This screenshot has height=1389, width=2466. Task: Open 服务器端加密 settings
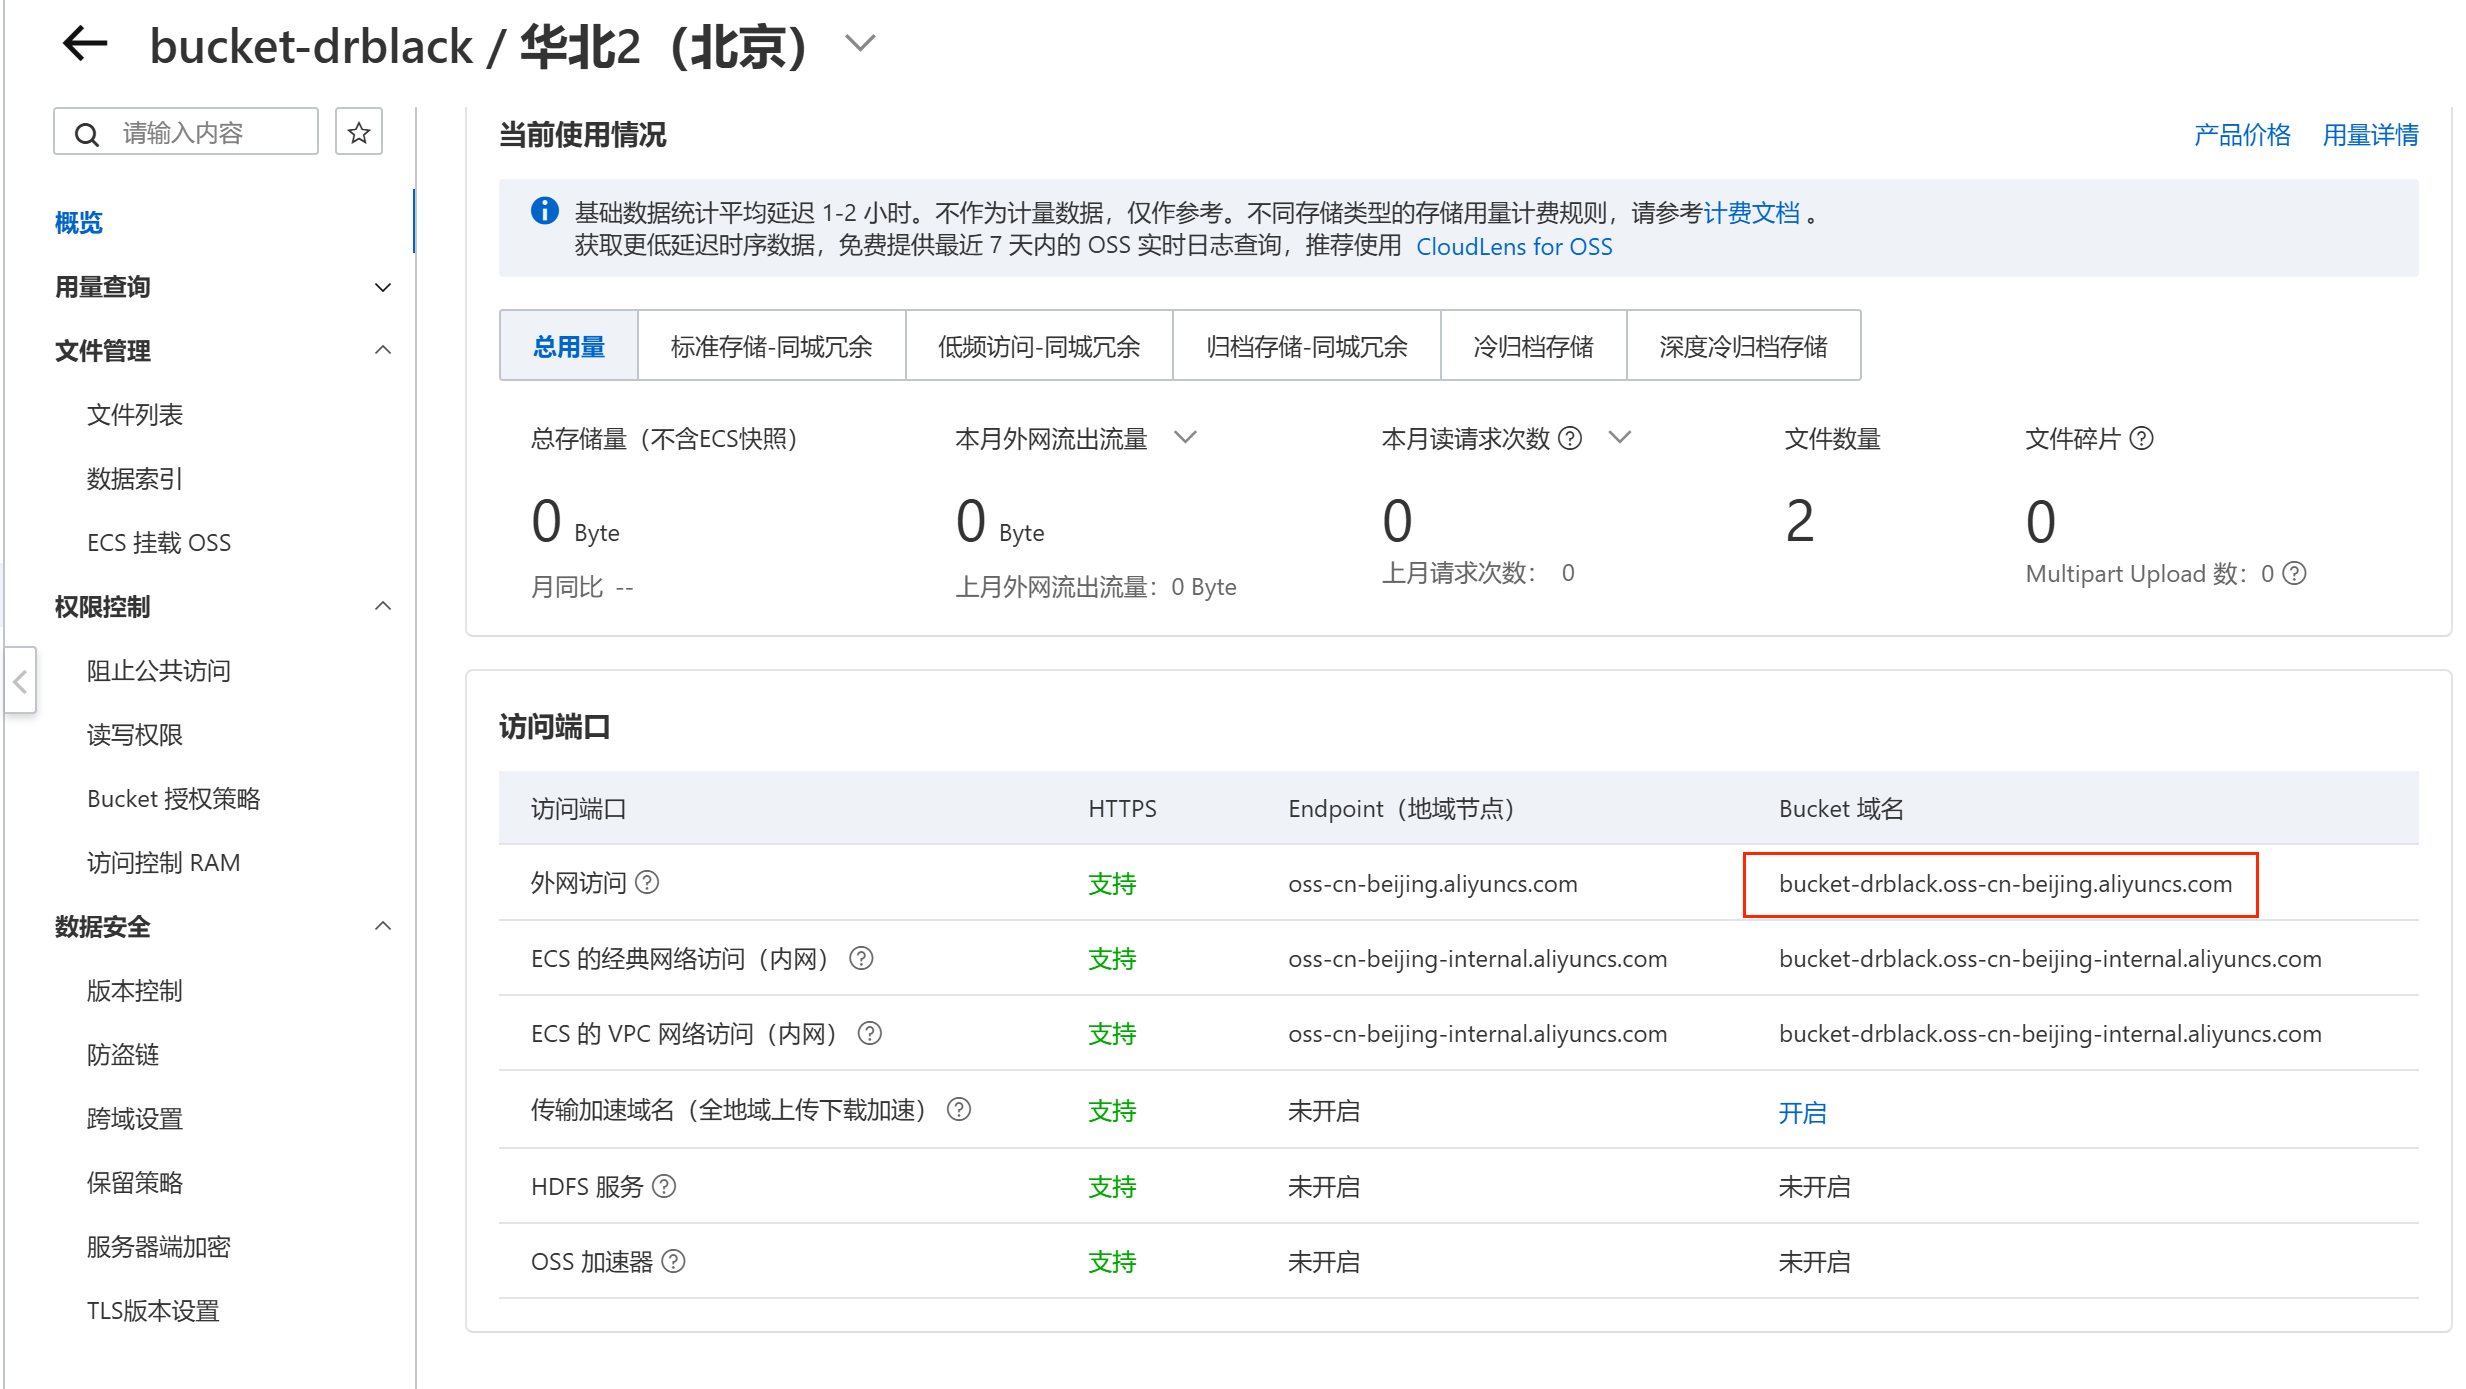(x=159, y=1247)
